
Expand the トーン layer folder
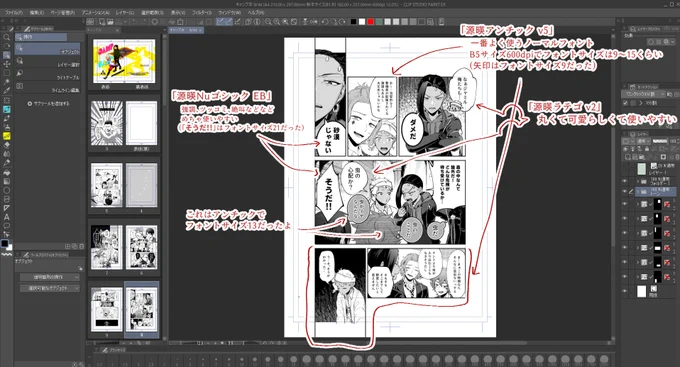coord(638,191)
